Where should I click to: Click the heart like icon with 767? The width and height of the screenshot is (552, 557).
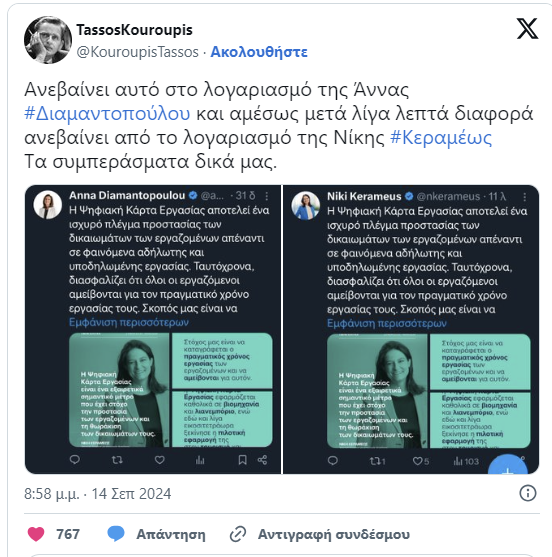point(36,534)
